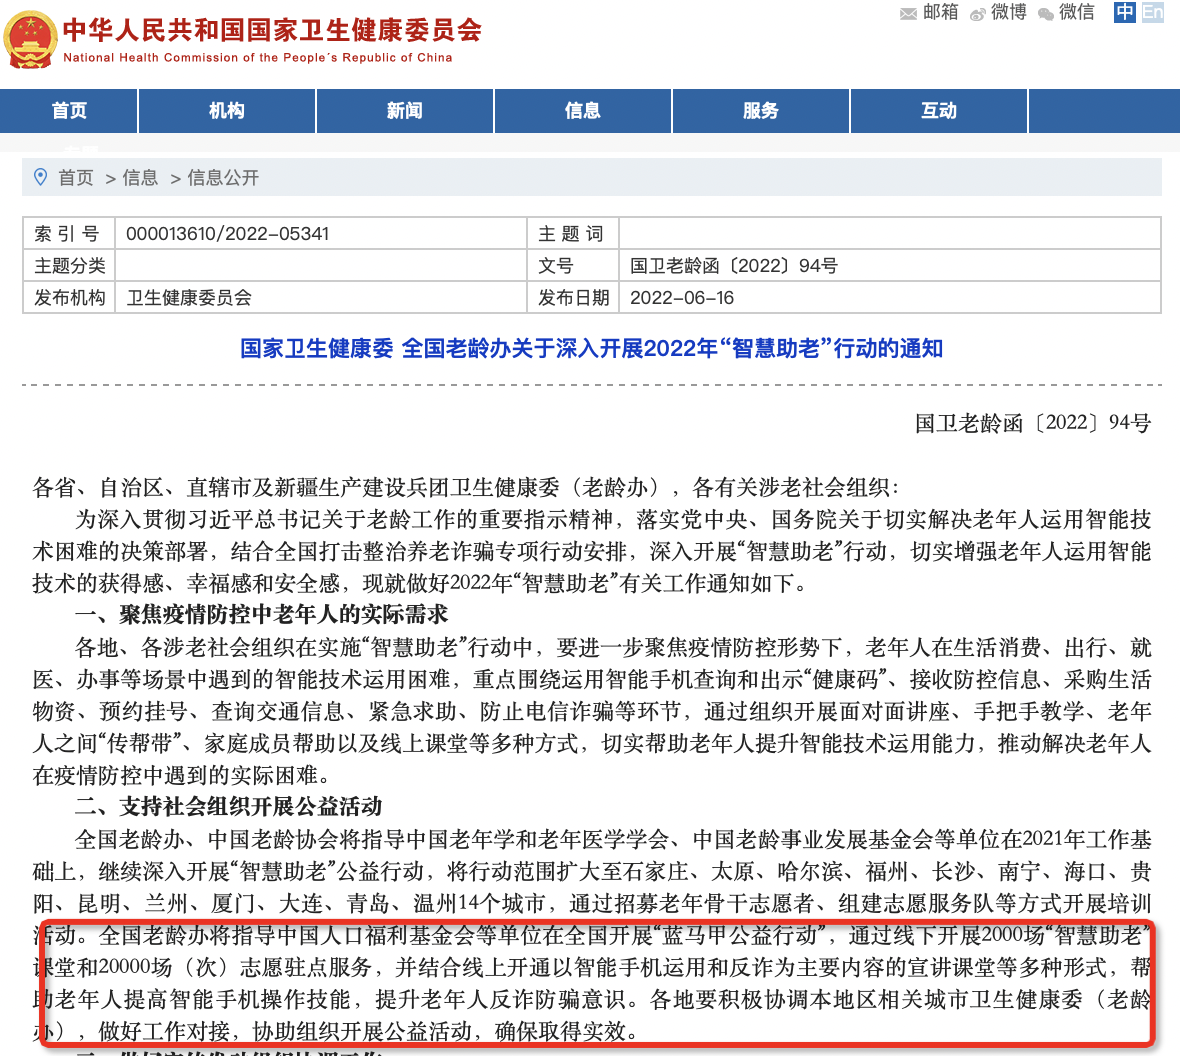
Task: Open the 互动 navigation menu
Action: [x=939, y=111]
